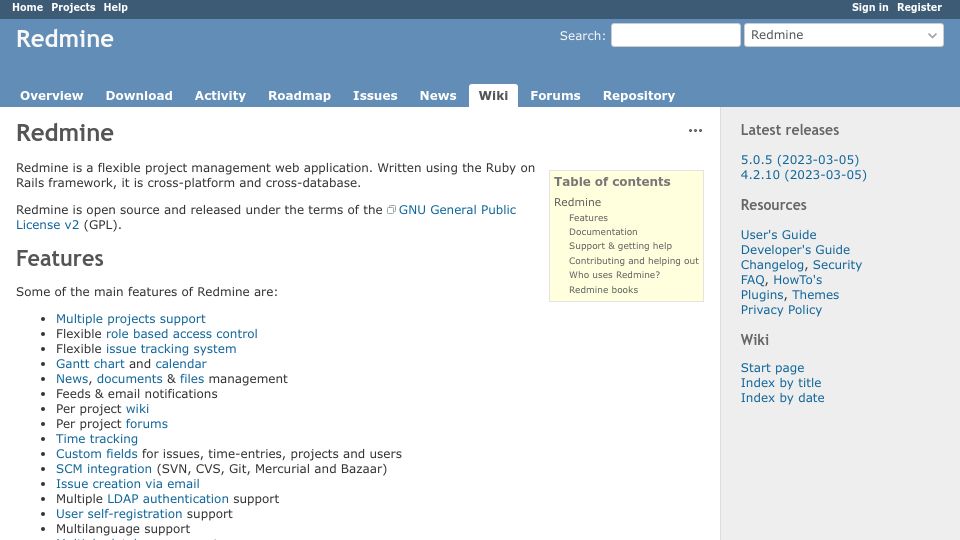Open the Changelog link
This screenshot has height=540, width=960.
pyautogui.click(x=772, y=265)
